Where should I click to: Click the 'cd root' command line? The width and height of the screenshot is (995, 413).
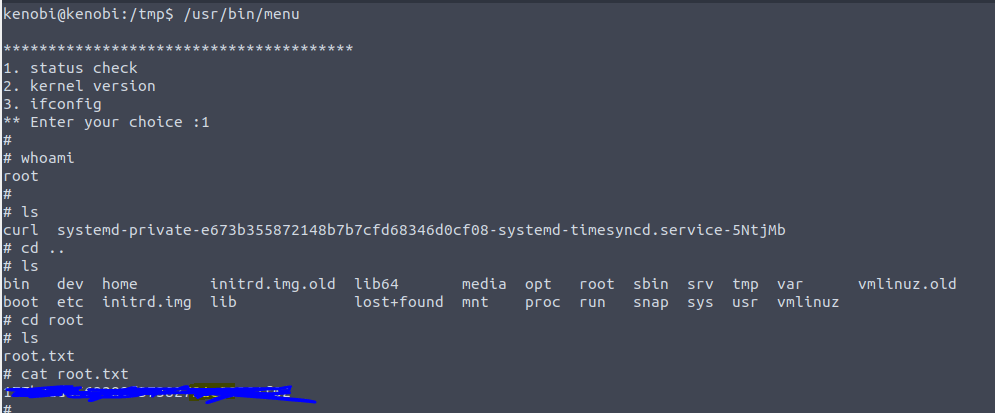click(44, 320)
